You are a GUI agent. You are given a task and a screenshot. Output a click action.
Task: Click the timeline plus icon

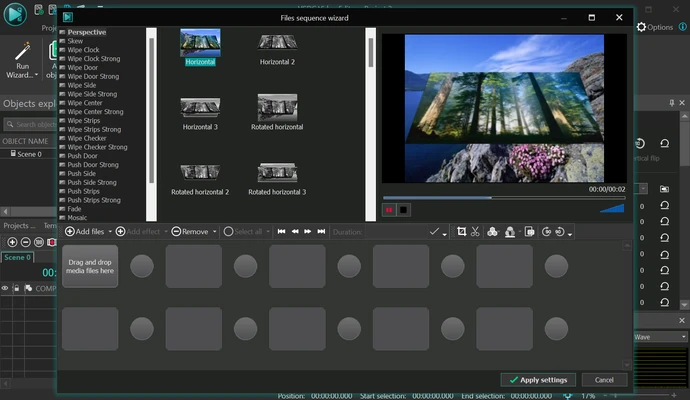[12, 242]
